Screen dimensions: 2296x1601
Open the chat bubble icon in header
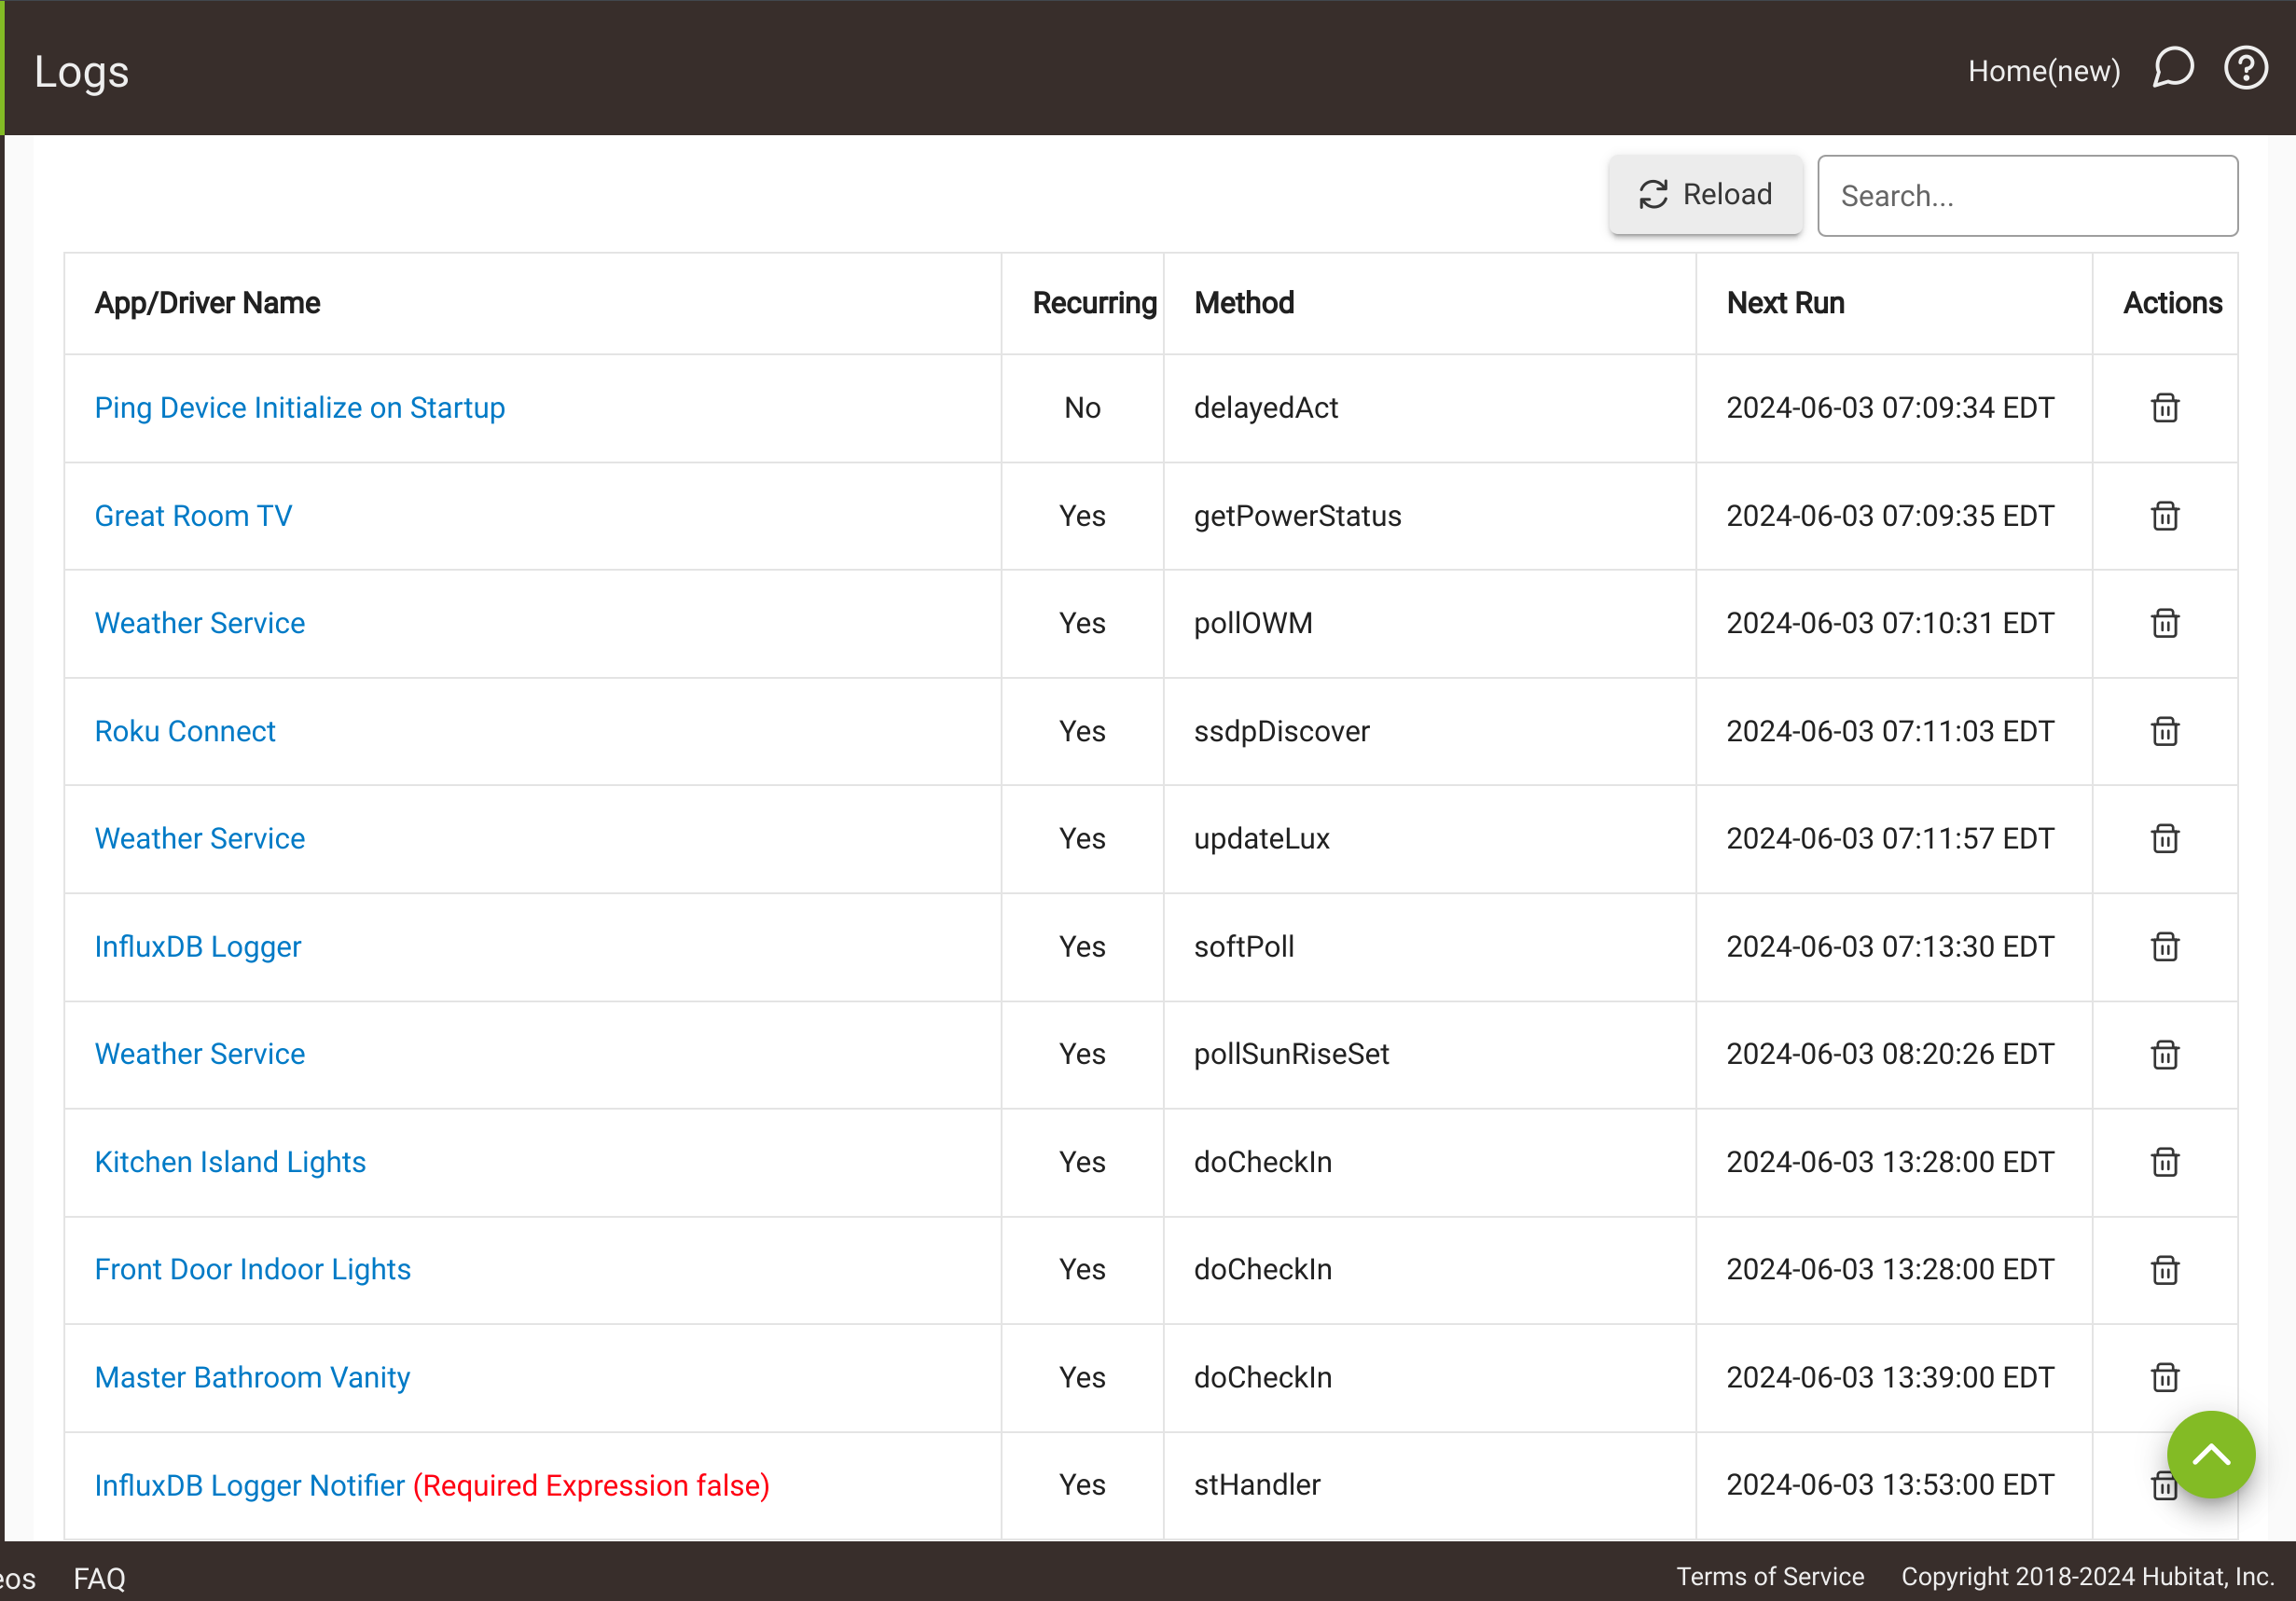(x=2172, y=69)
